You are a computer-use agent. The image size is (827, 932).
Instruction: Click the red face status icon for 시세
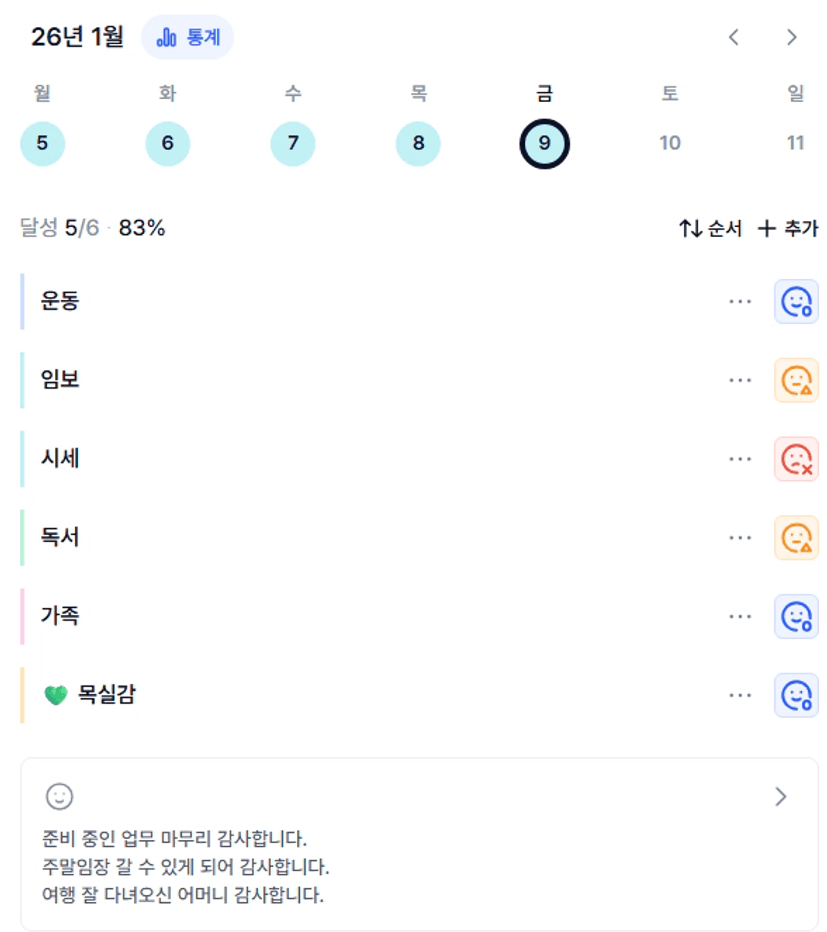pyautogui.click(x=796, y=459)
